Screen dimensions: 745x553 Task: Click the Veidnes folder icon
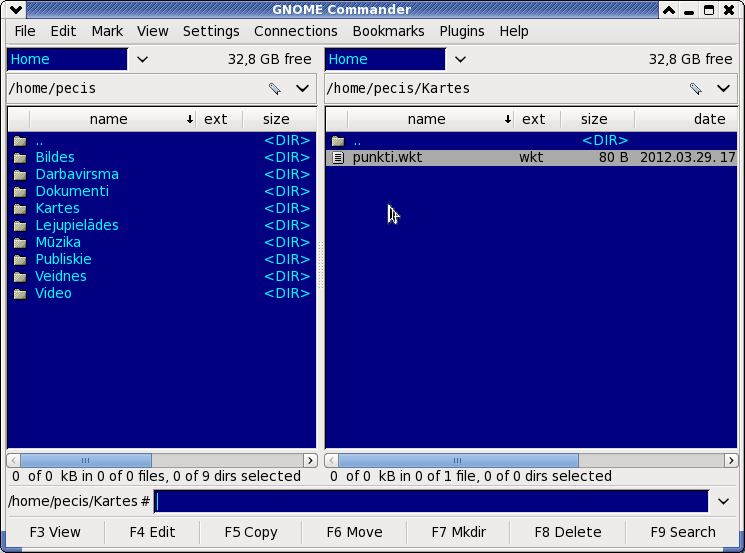(x=20, y=276)
